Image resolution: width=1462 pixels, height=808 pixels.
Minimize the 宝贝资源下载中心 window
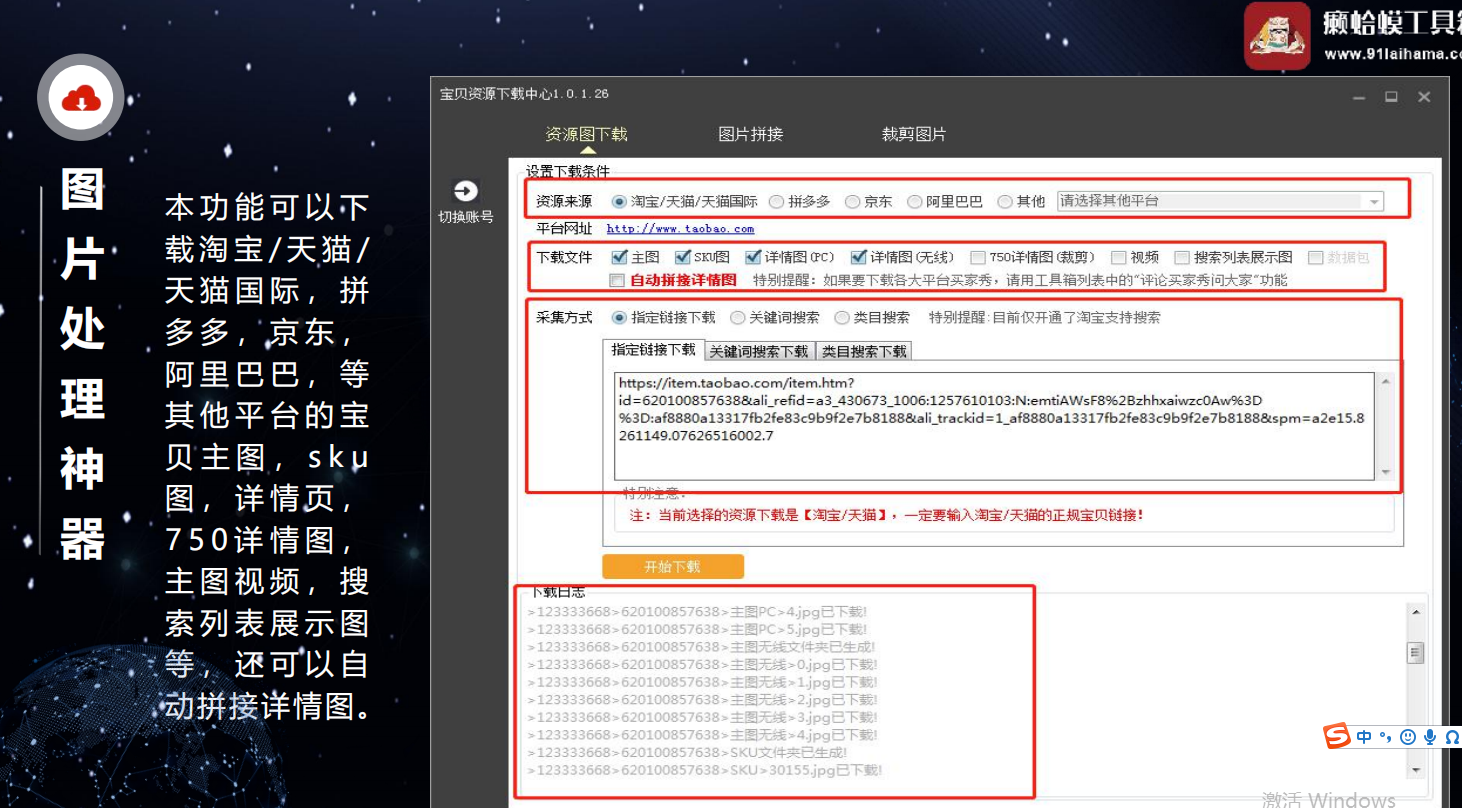point(1359,97)
